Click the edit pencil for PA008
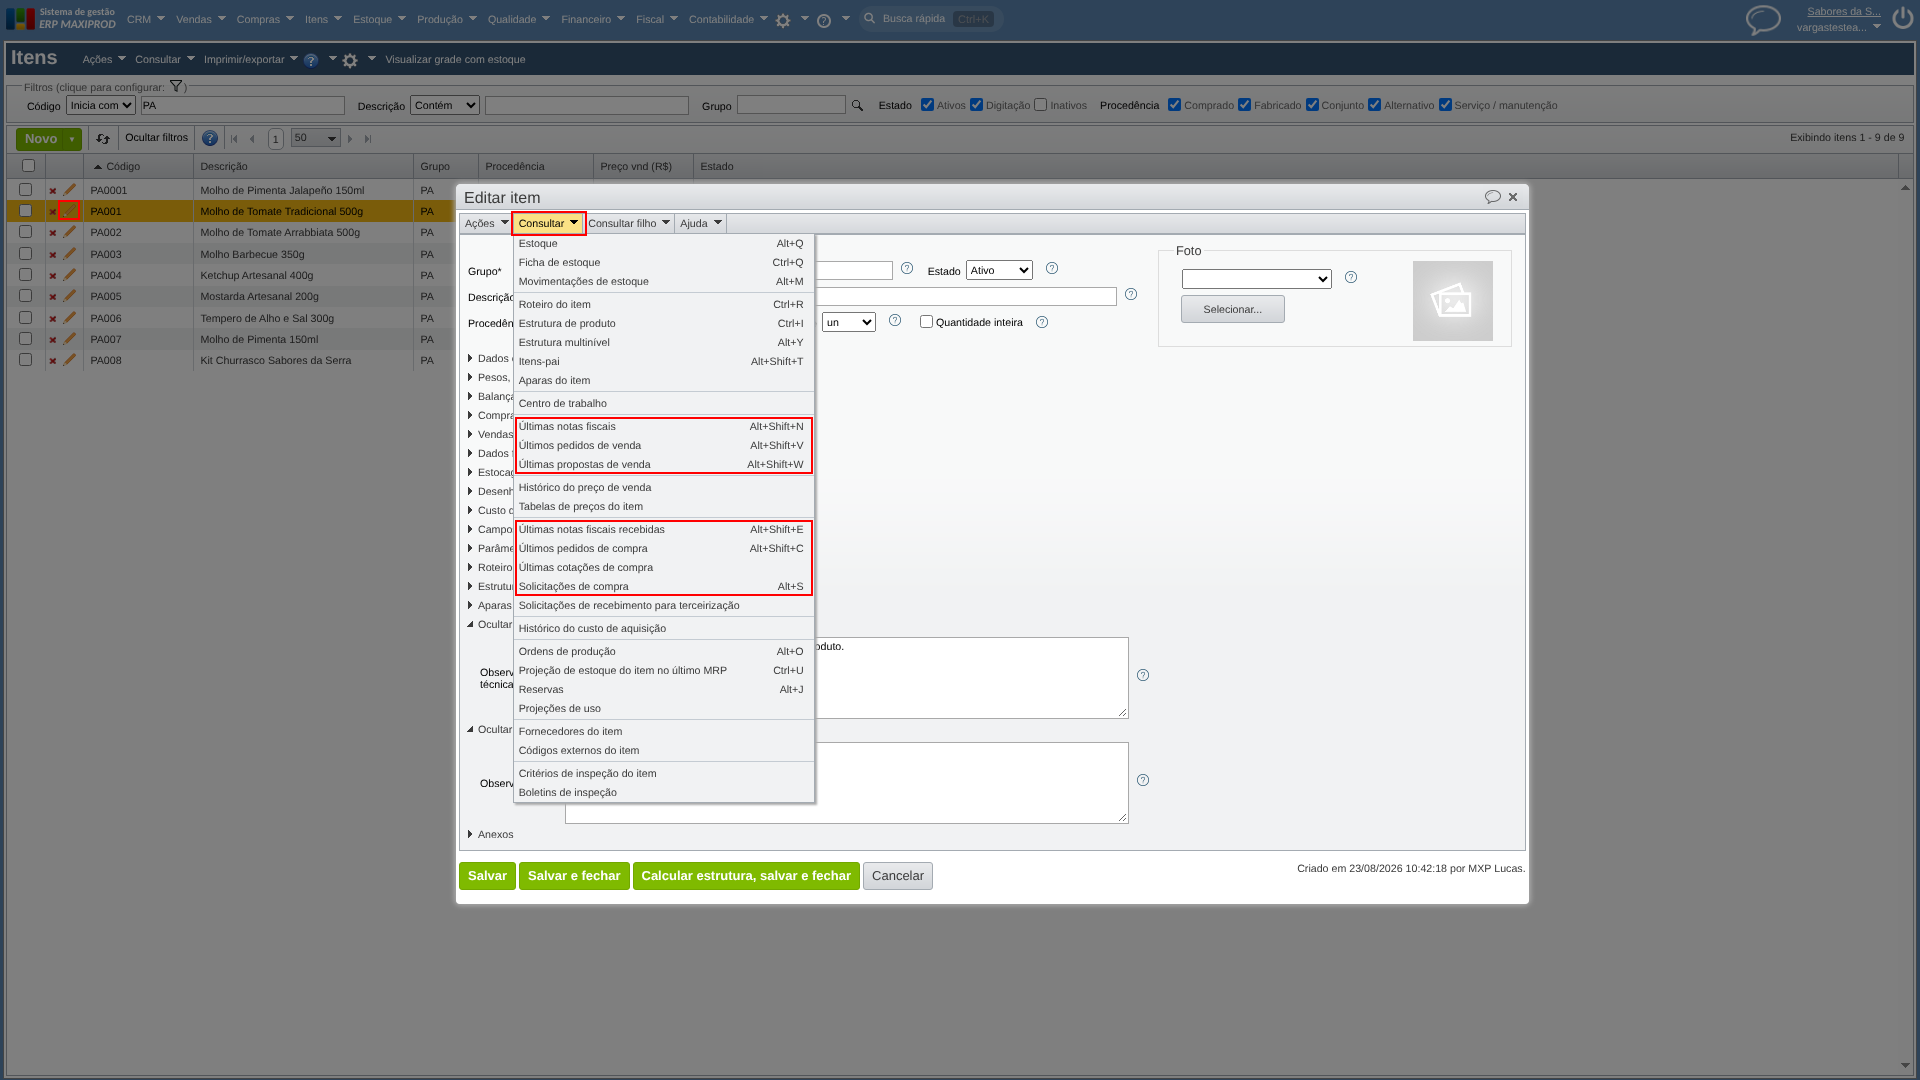 [x=69, y=360]
